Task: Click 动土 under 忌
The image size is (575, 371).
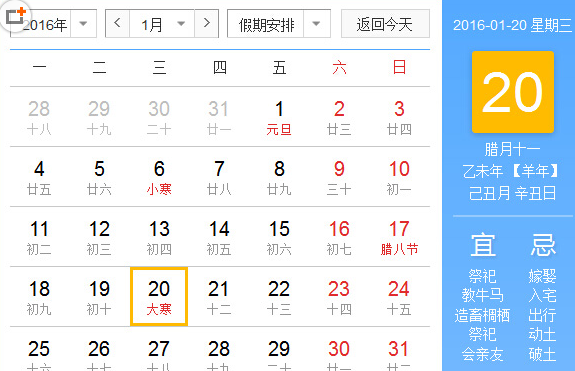Action: (x=543, y=335)
